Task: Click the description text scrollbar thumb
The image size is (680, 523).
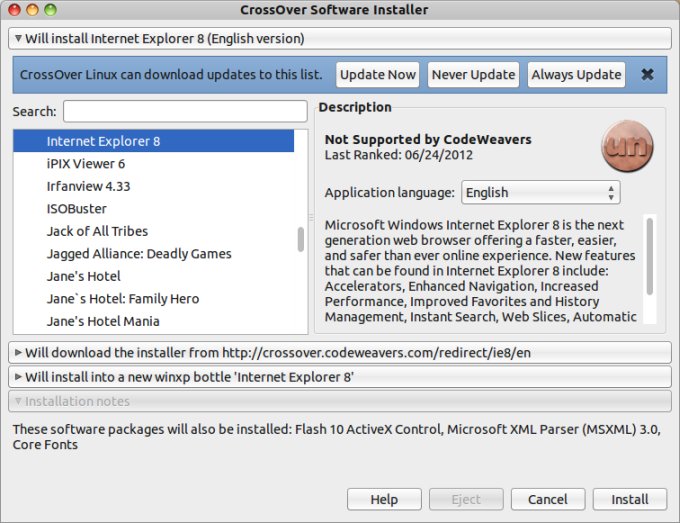Action: [649, 256]
